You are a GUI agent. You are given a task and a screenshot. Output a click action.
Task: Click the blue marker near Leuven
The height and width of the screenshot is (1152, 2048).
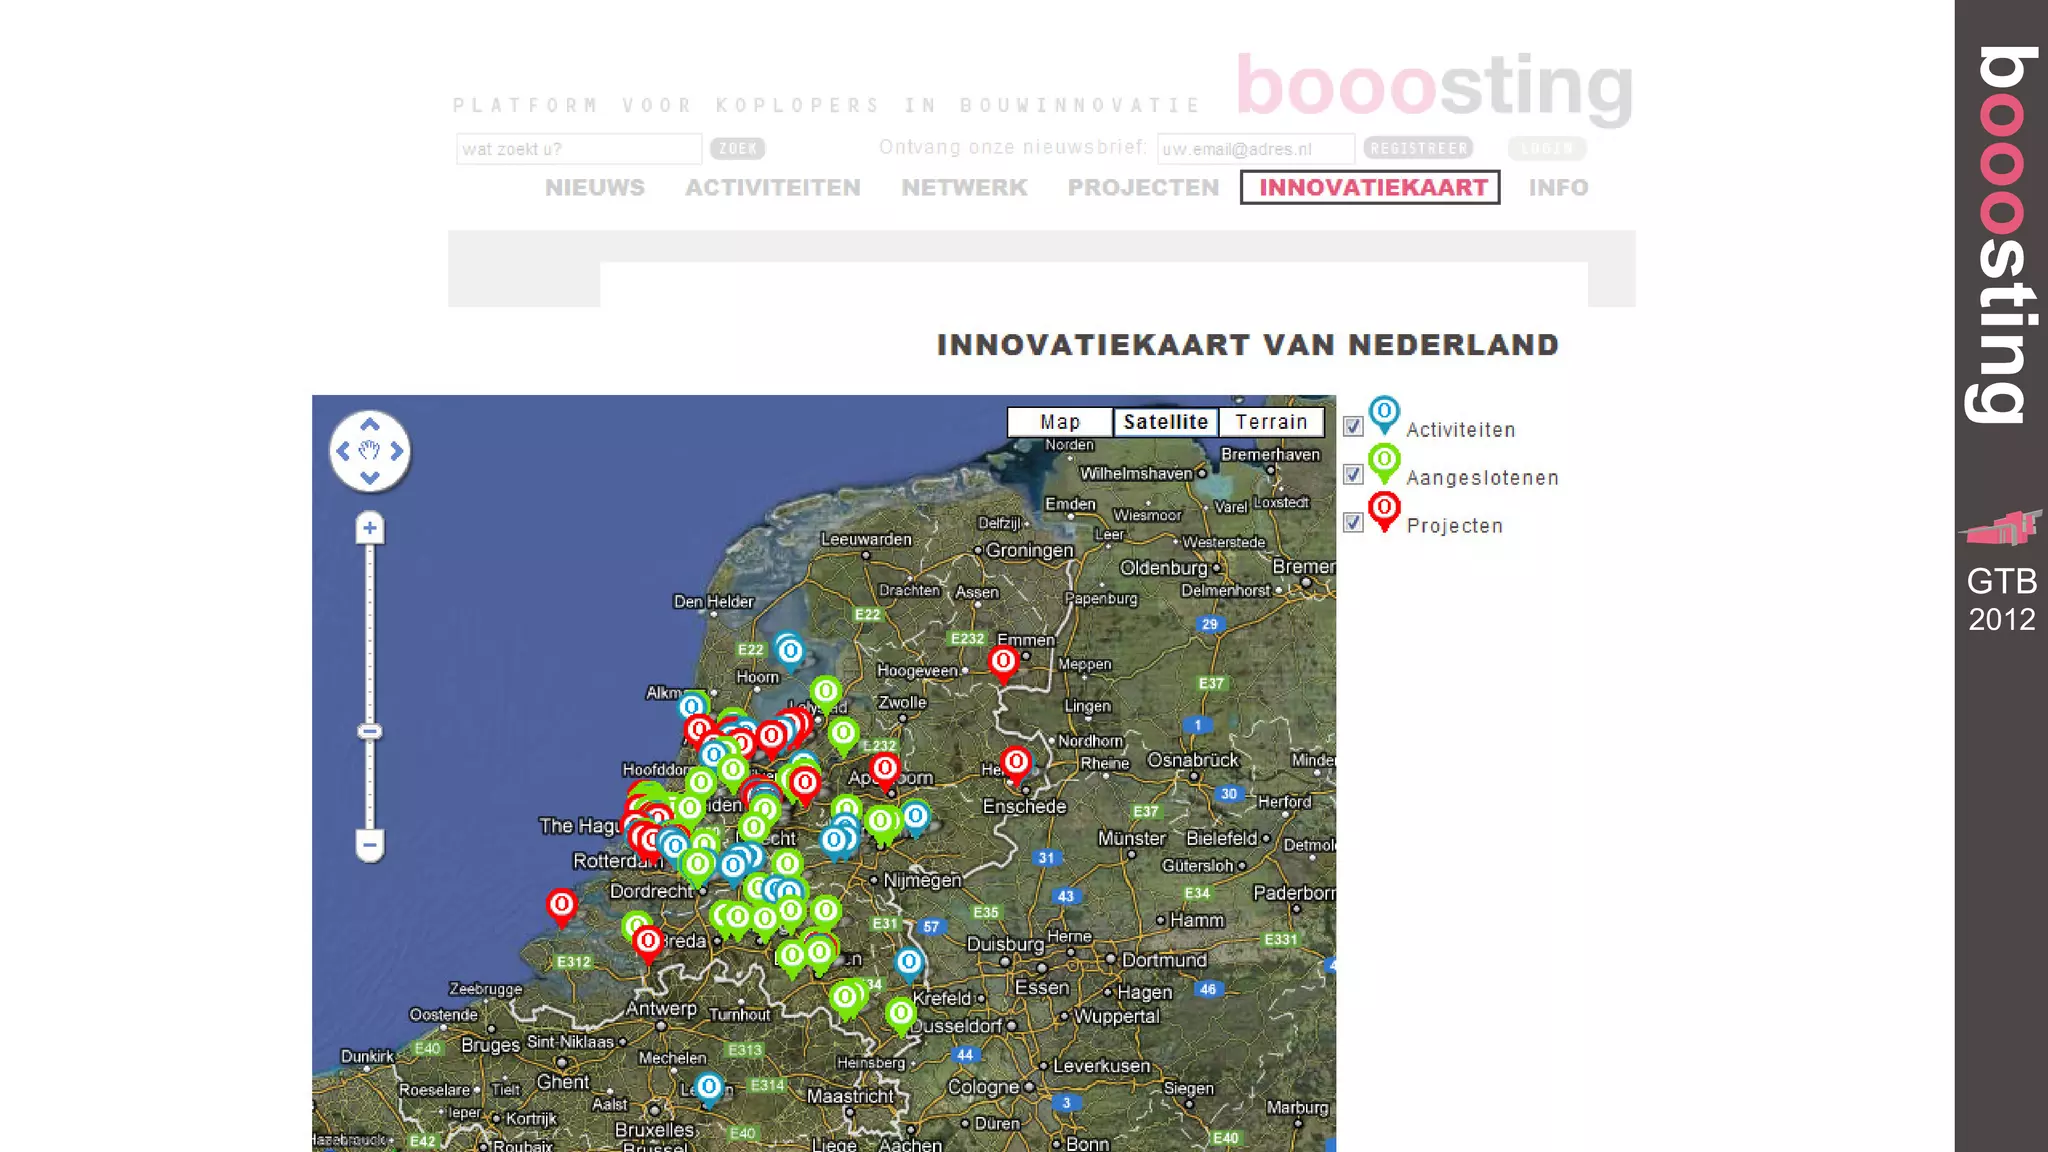pyautogui.click(x=709, y=1088)
